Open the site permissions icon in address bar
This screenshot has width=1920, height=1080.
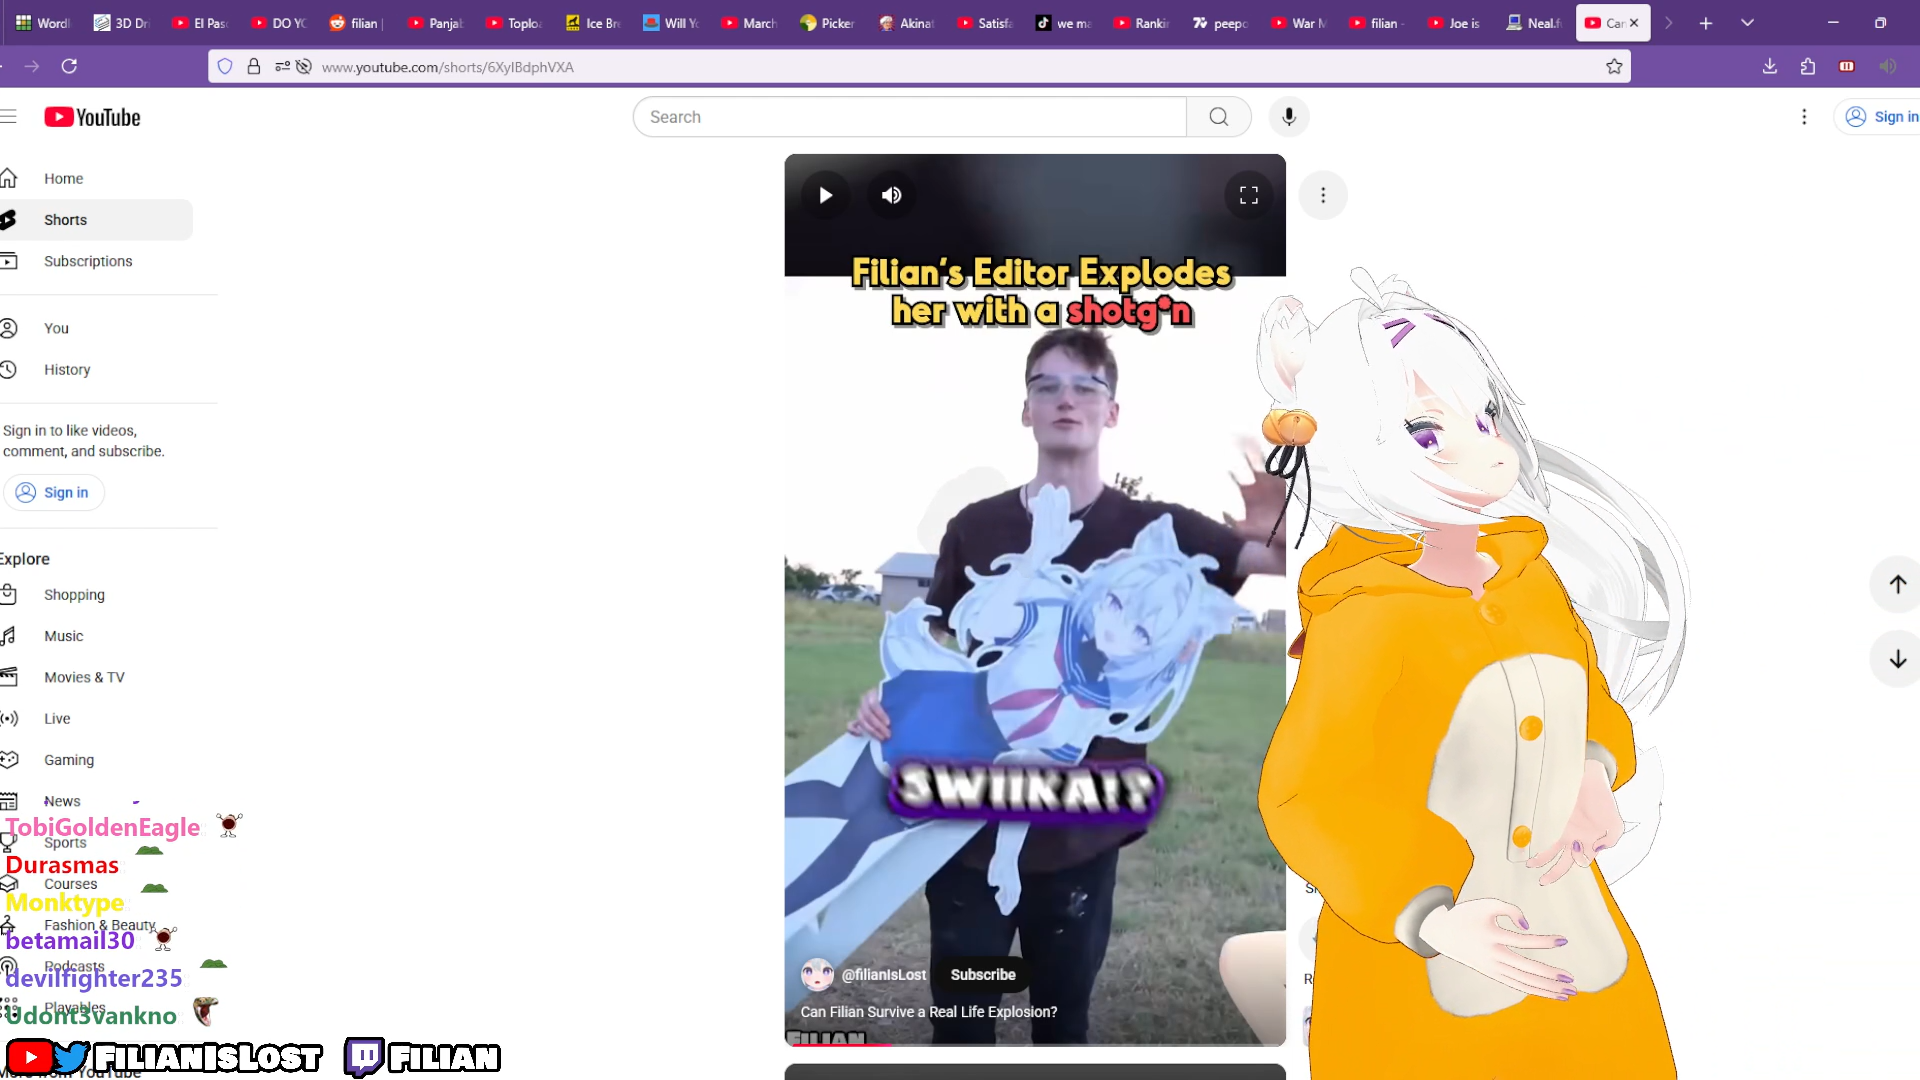coord(282,67)
